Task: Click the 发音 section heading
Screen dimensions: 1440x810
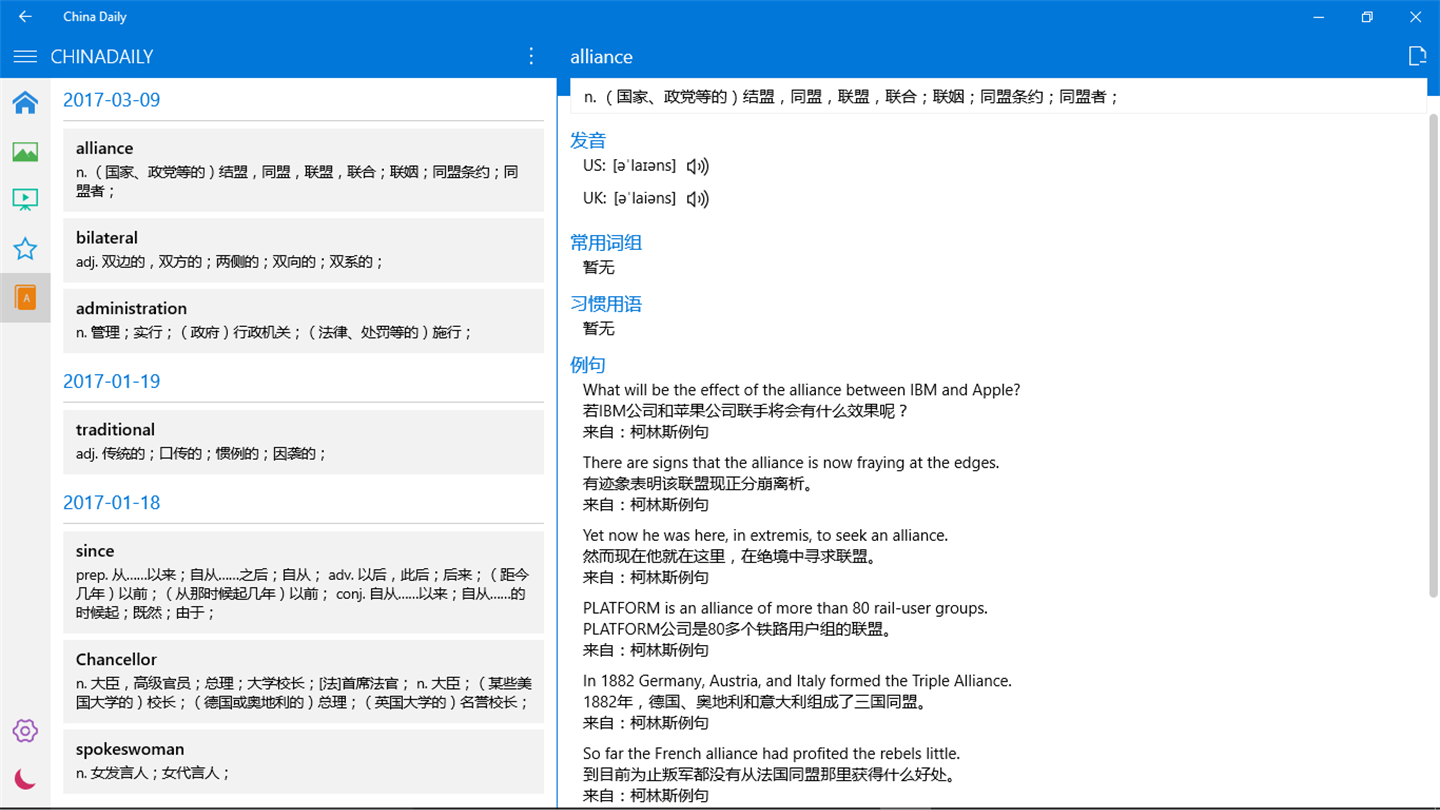Action: 588,141
